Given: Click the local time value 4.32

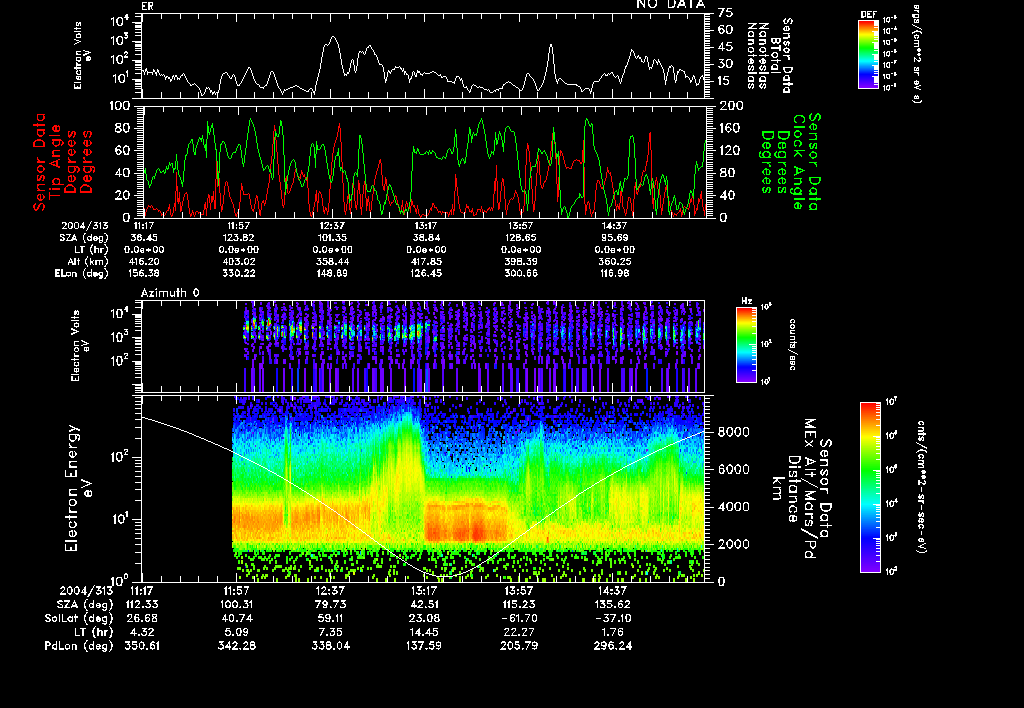Looking at the screenshot, I should (x=144, y=632).
